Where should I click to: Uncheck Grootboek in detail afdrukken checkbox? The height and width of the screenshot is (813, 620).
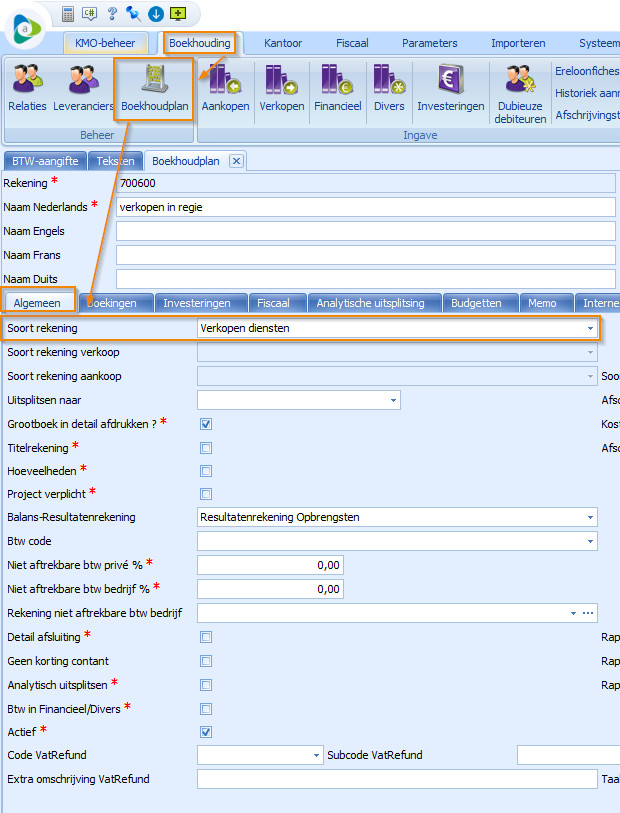[x=206, y=424]
